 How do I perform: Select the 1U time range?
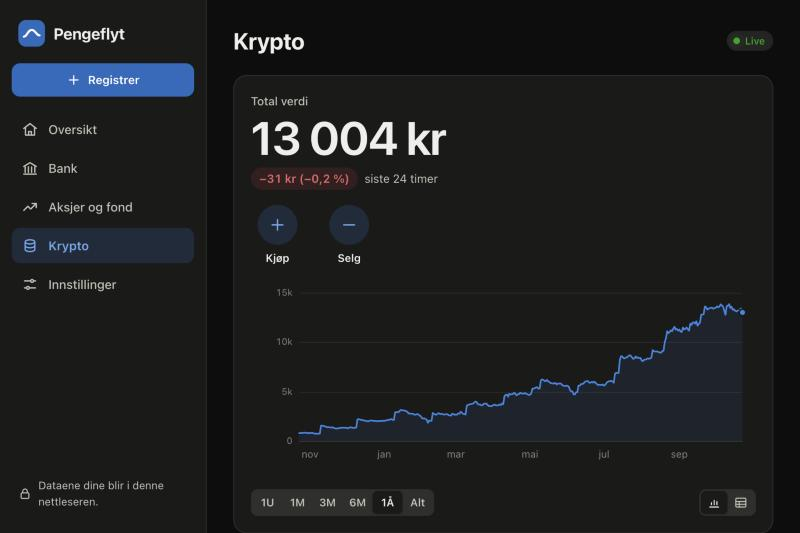pos(267,503)
